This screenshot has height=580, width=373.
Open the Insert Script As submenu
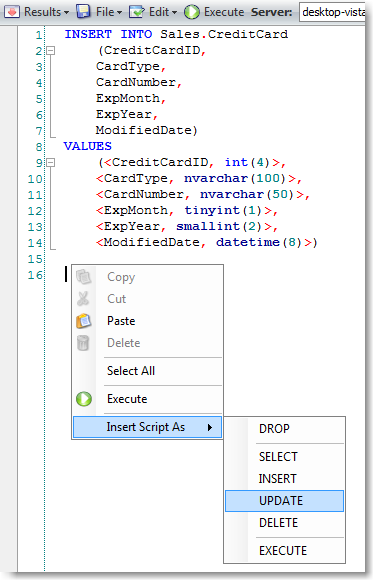click(x=148, y=427)
